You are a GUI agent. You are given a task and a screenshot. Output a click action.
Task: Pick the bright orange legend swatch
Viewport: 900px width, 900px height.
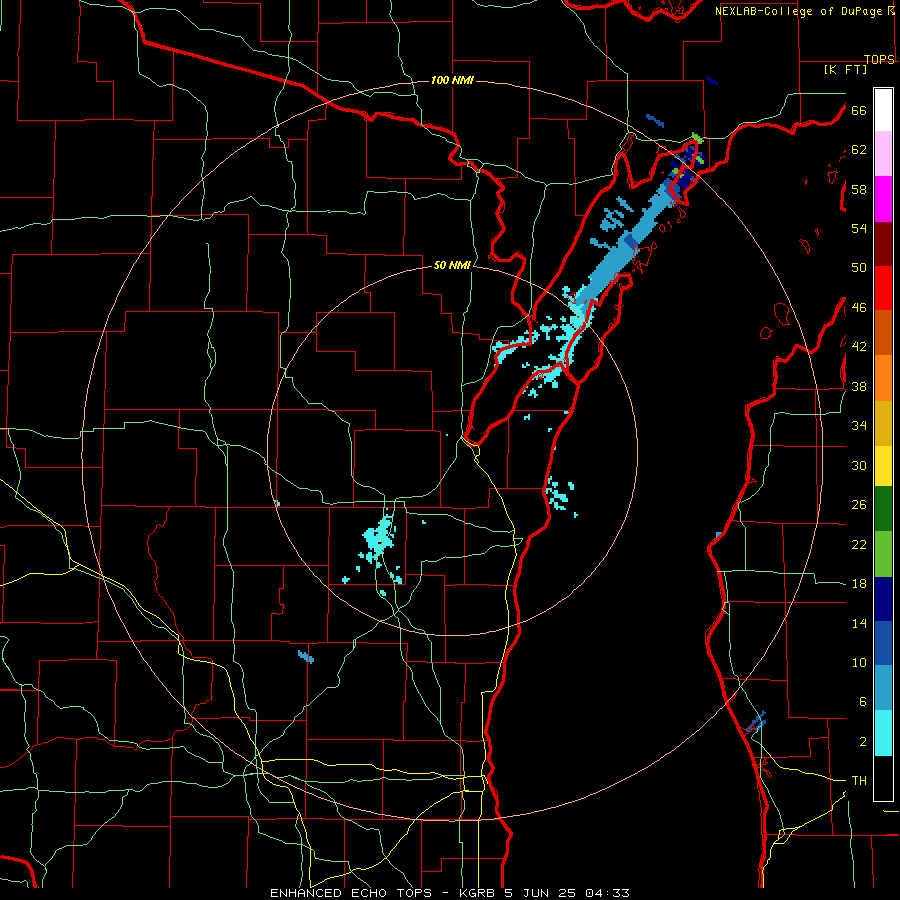pyautogui.click(x=883, y=378)
